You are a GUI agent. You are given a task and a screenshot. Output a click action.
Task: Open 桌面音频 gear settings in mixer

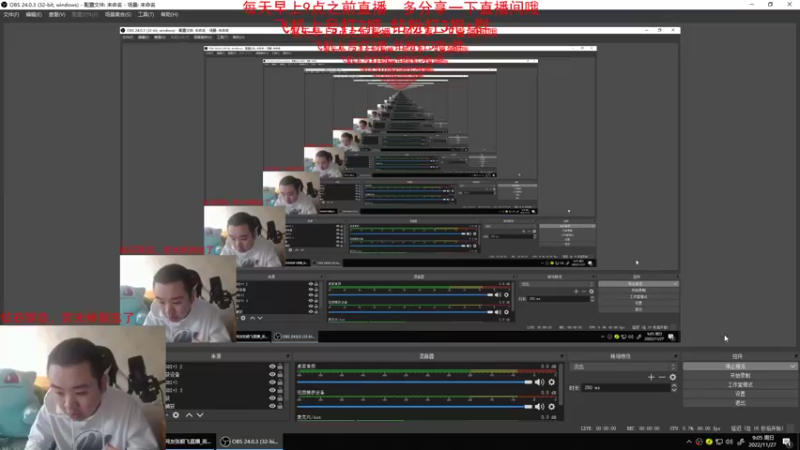[x=552, y=382]
